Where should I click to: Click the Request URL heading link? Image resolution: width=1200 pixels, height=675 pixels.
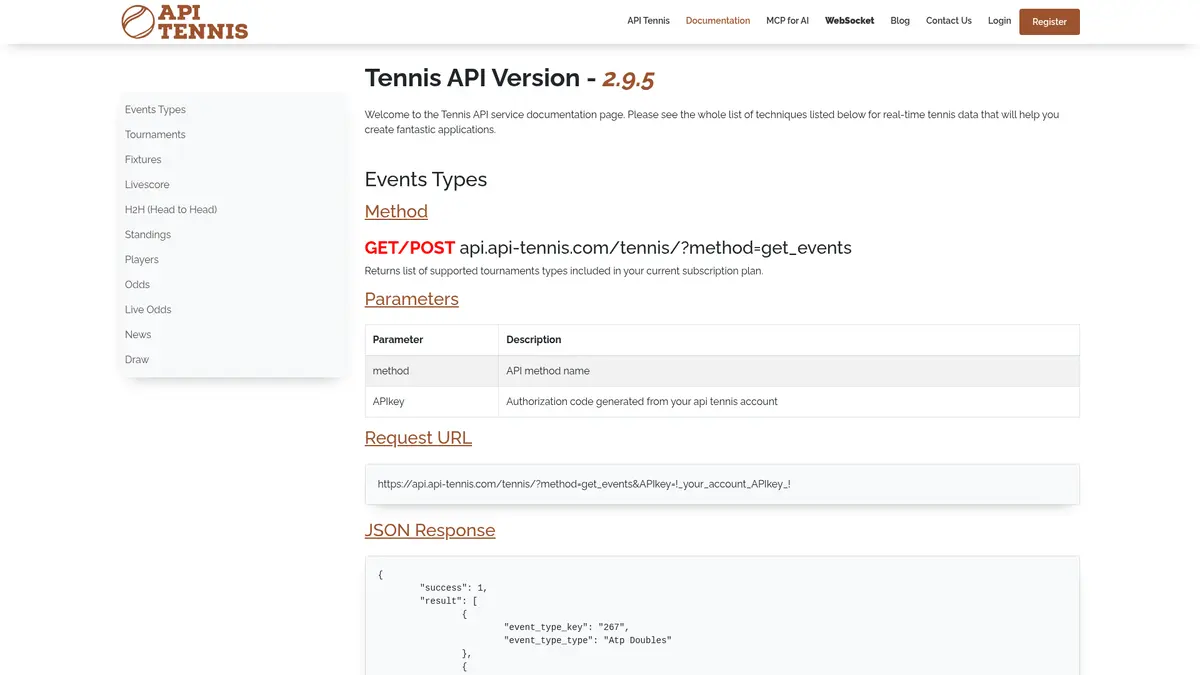pyautogui.click(x=418, y=438)
